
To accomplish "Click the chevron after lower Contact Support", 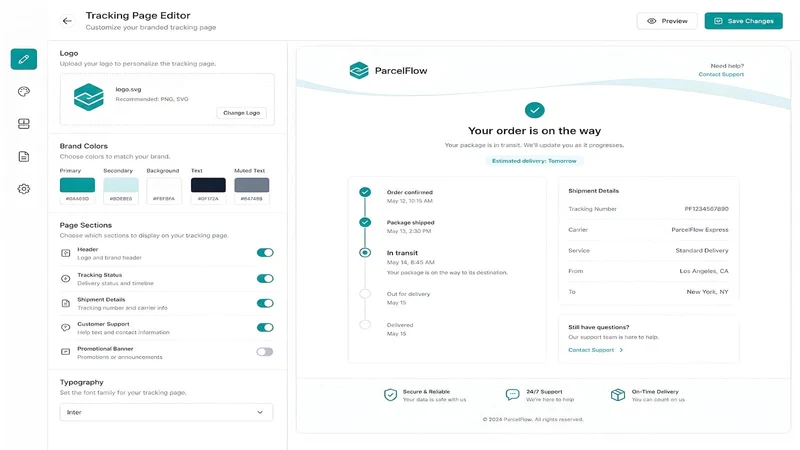I will pyautogui.click(x=621, y=350).
